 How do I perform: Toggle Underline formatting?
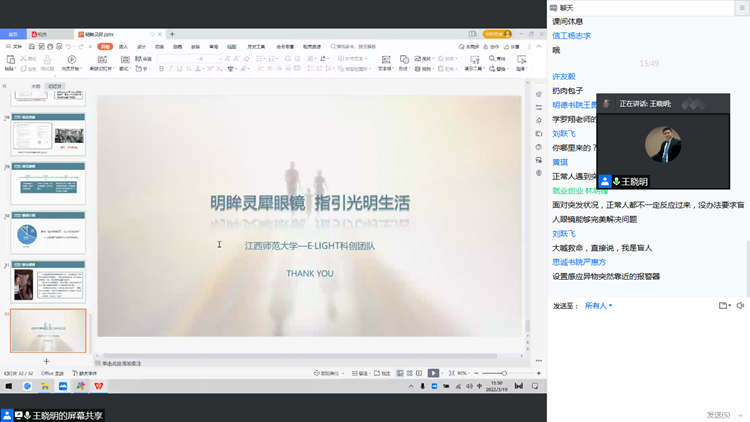pyautogui.click(x=179, y=69)
